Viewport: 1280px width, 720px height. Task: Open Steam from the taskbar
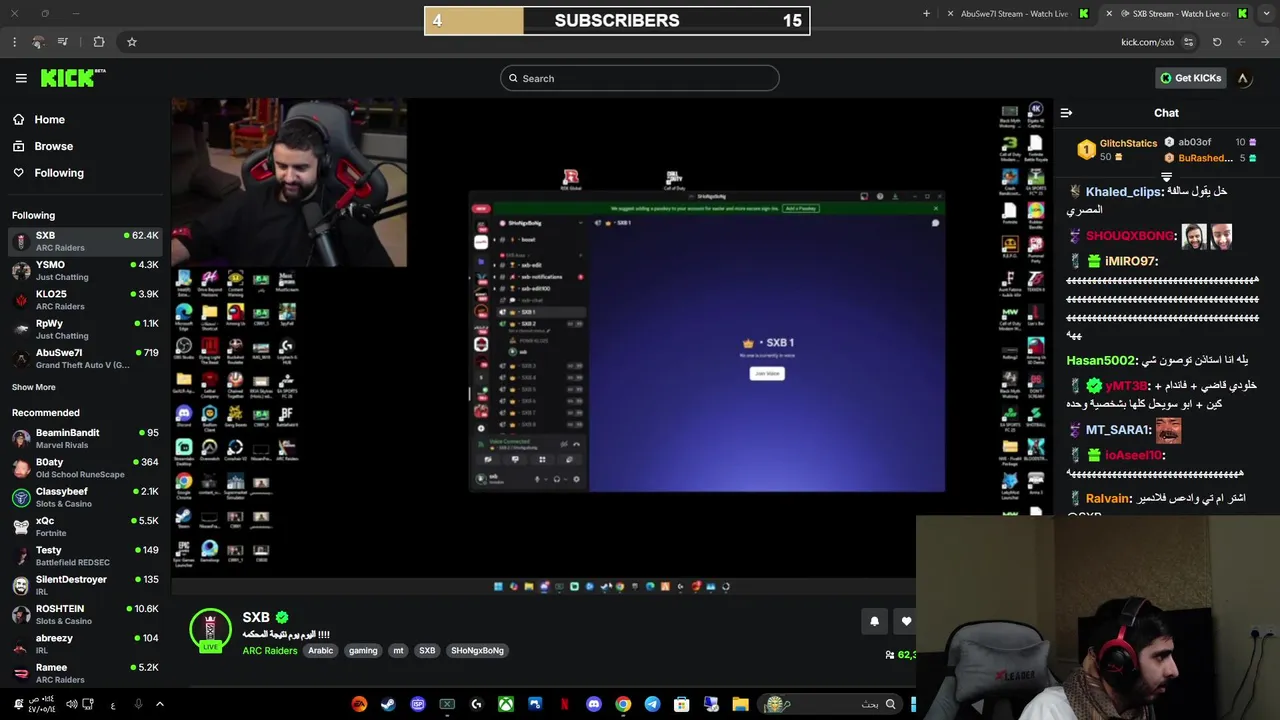coord(388,704)
